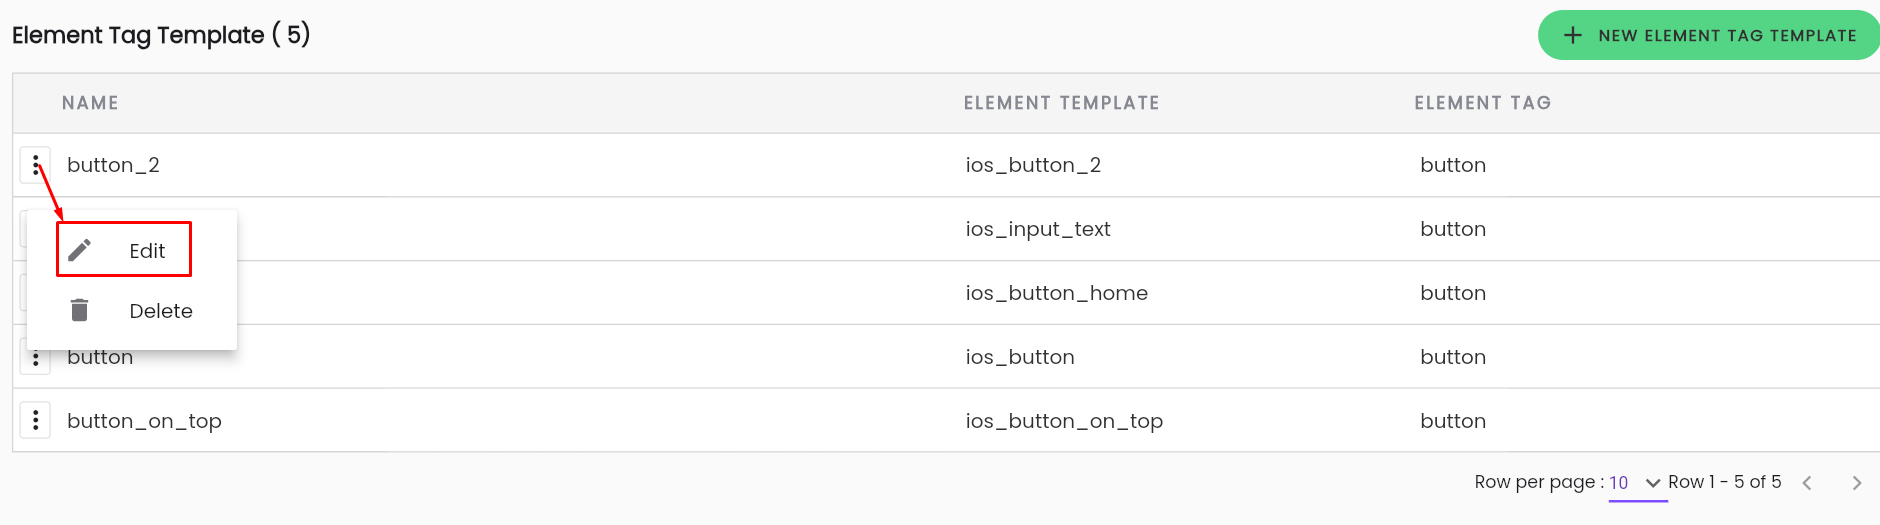
Task: Create a New Element Tag Template
Action: pos(1710,35)
